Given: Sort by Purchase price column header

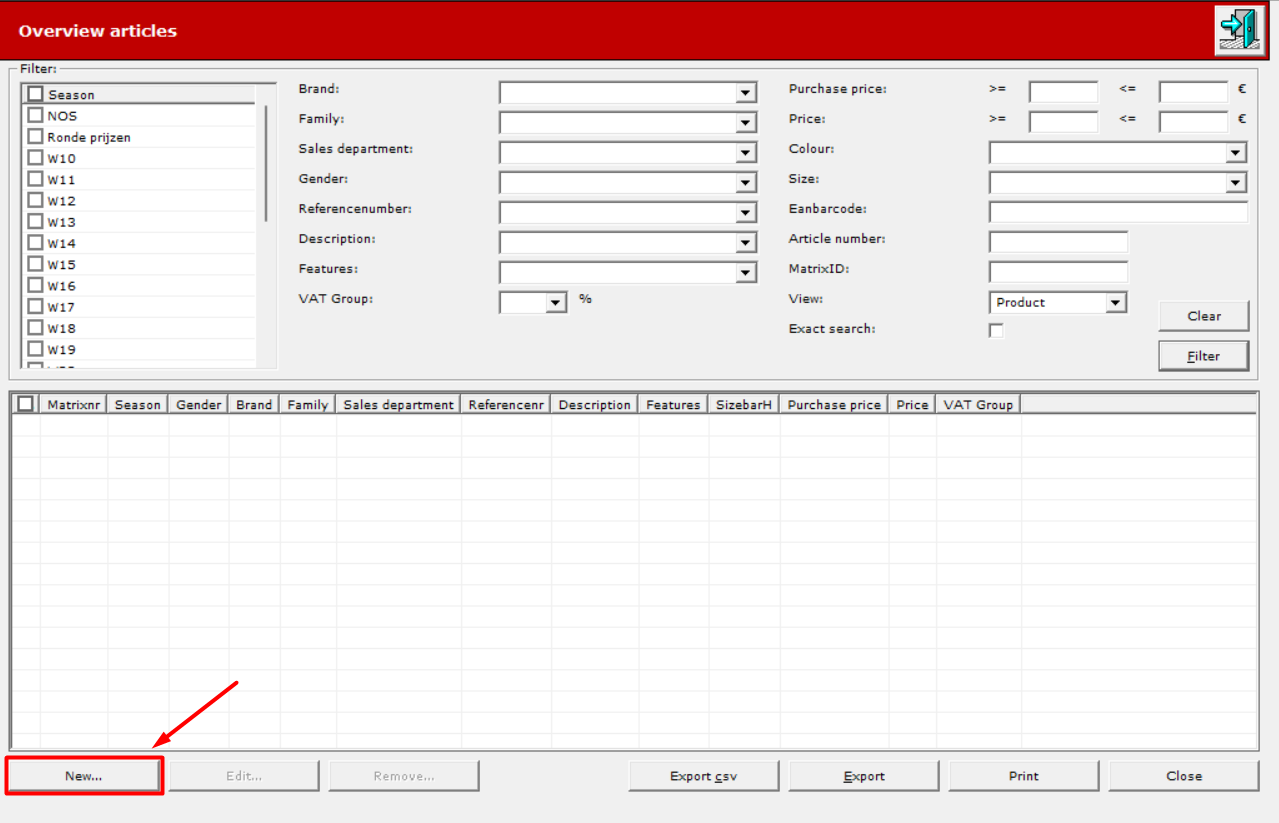Looking at the screenshot, I should [834, 404].
